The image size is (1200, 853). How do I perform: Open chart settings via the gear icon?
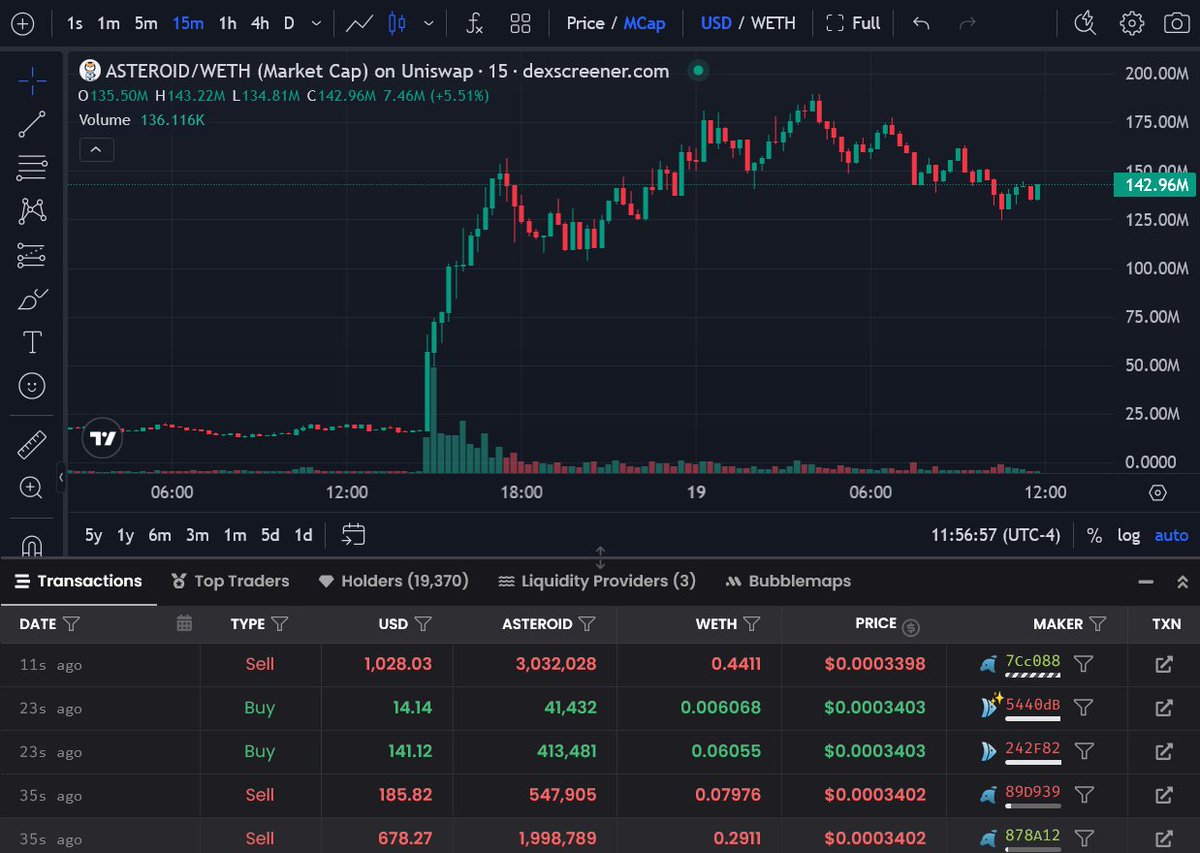(1131, 23)
